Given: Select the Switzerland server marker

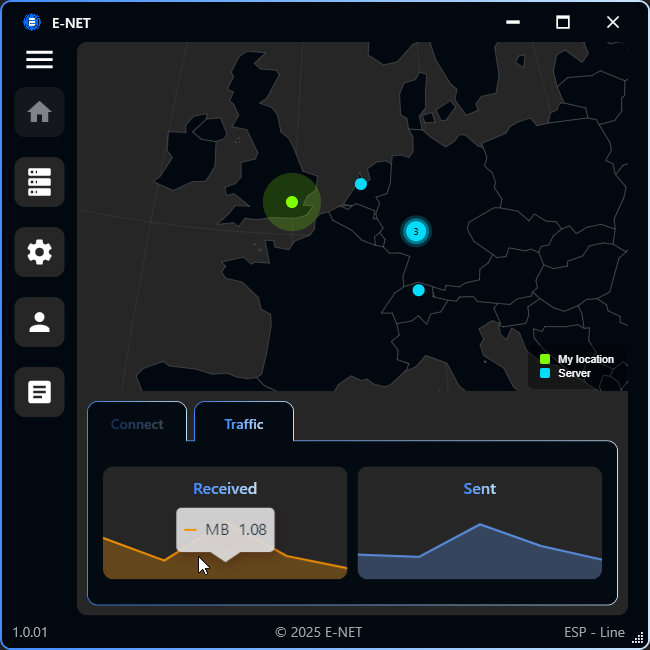Looking at the screenshot, I should click(419, 290).
